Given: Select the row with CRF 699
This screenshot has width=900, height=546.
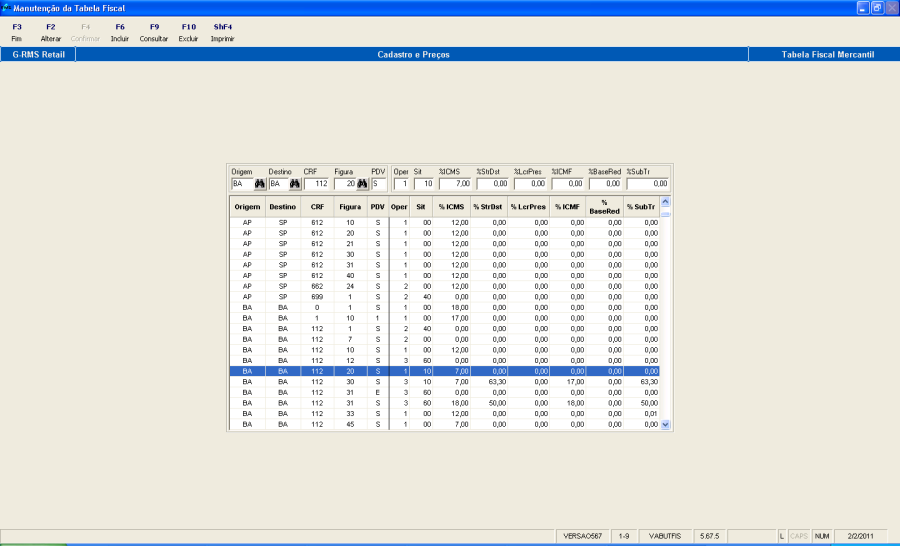Looking at the screenshot, I should point(444,297).
